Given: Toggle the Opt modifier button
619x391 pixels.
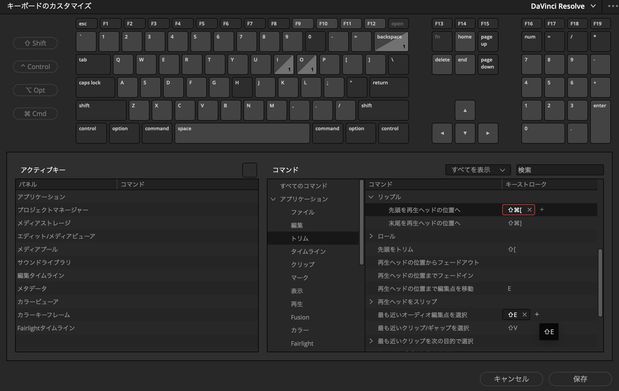Looking at the screenshot, I should 36,90.
